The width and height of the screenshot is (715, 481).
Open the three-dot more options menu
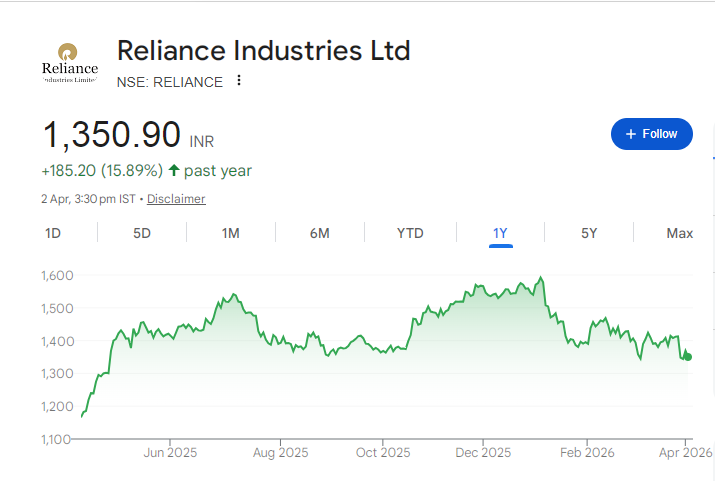[x=238, y=81]
